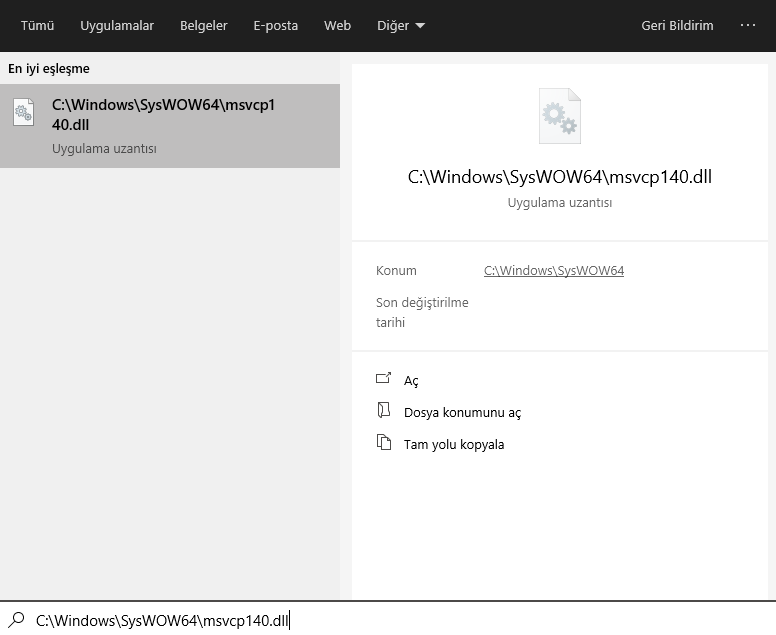This screenshot has width=776, height=635.
Task: Expand the Diğer dropdown menu
Action: click(x=401, y=25)
